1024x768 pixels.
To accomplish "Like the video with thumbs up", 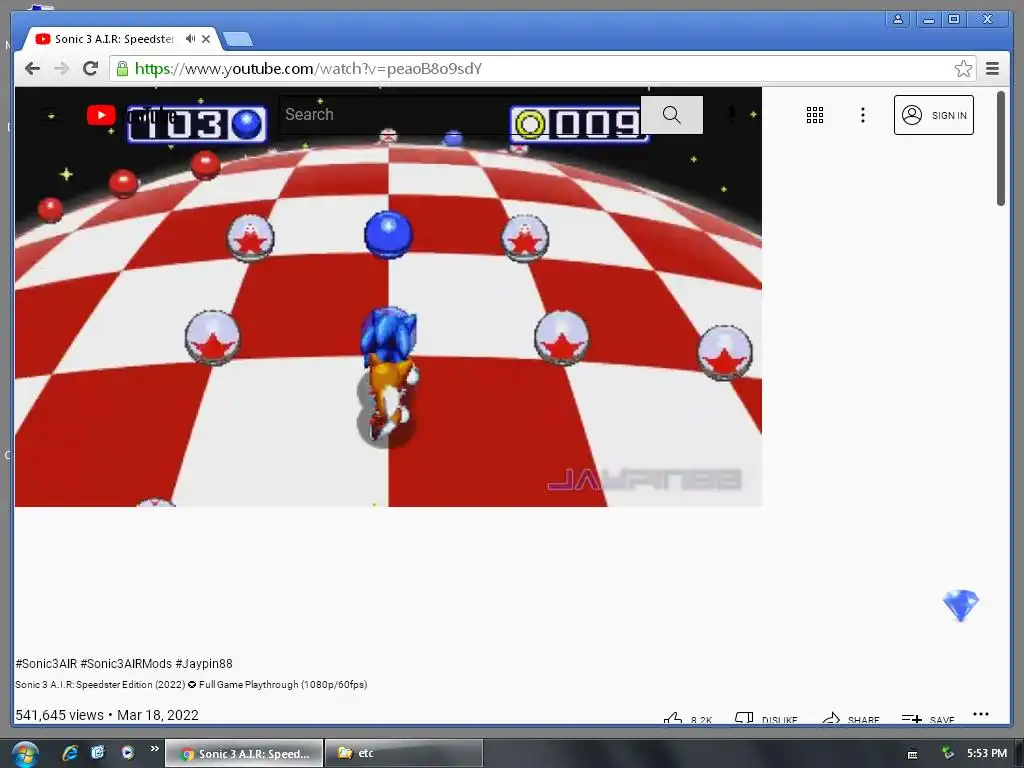I will point(687,718).
